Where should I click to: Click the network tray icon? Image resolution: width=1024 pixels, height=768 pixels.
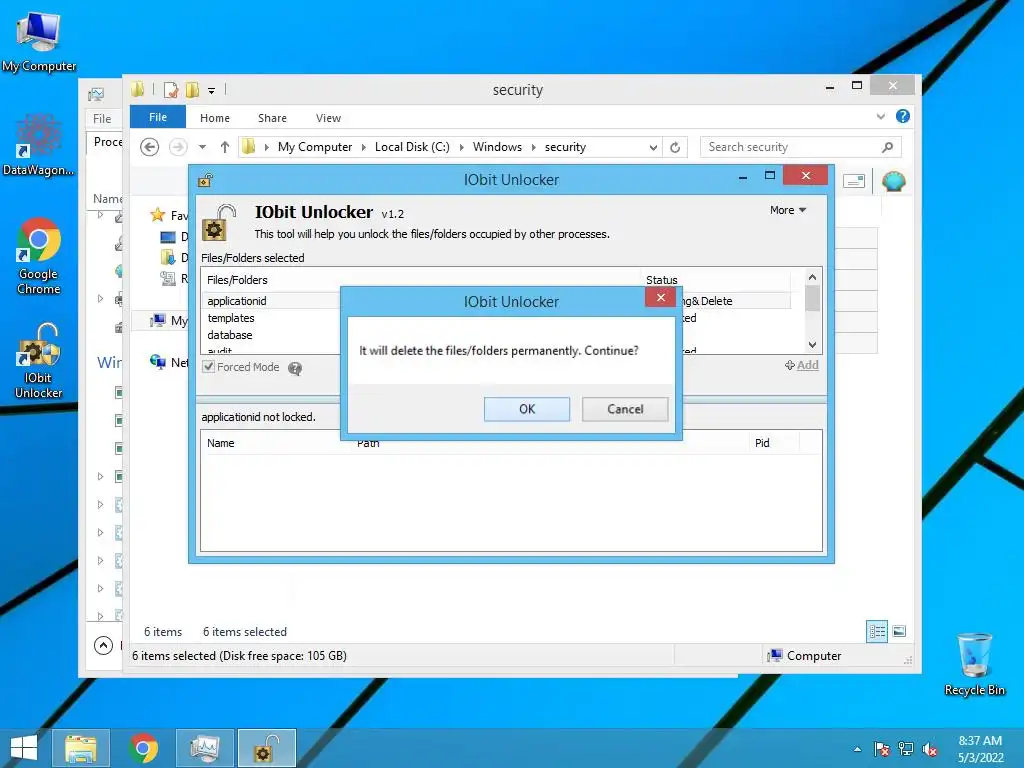tap(906, 749)
